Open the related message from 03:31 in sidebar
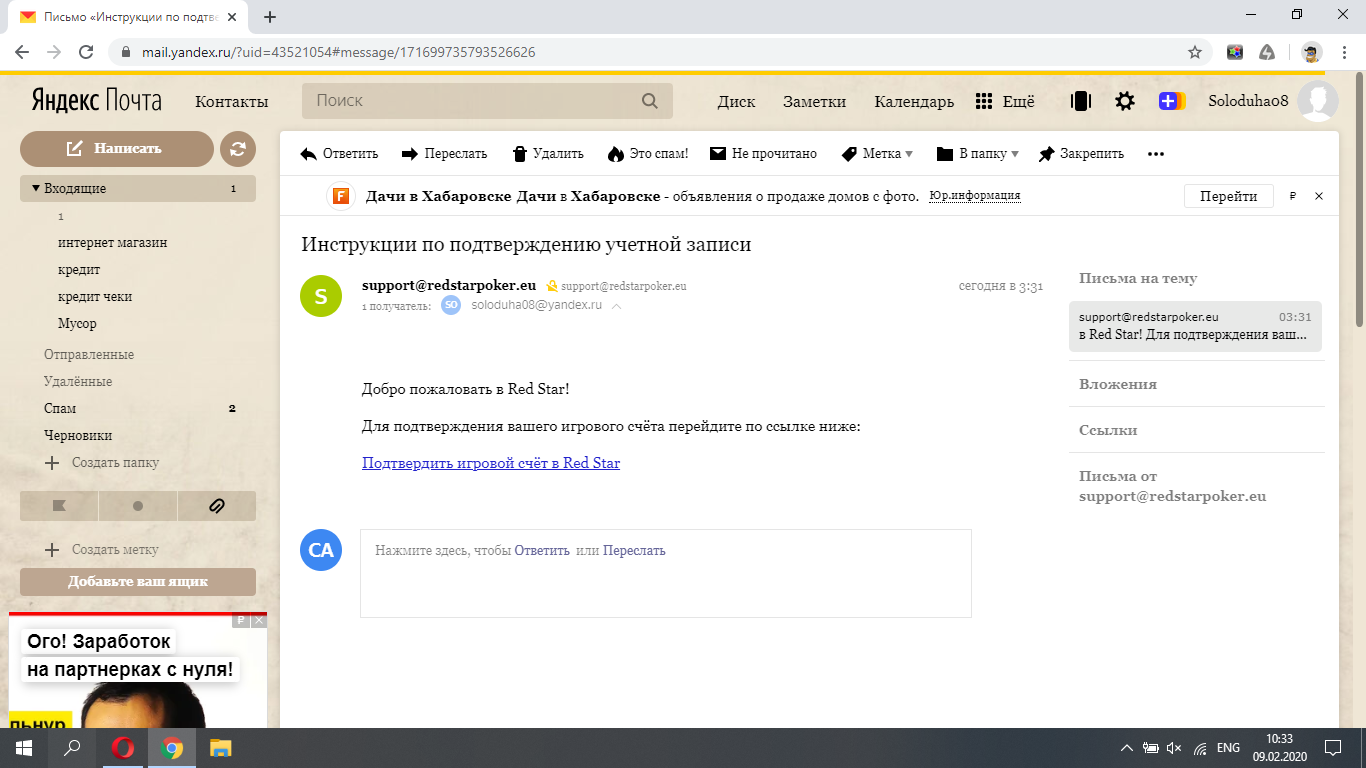 point(1195,326)
